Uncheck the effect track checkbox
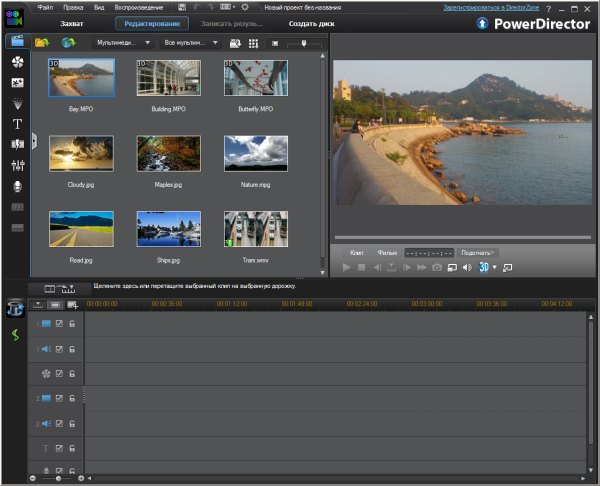Viewport: 600px width, 486px height. 59,373
